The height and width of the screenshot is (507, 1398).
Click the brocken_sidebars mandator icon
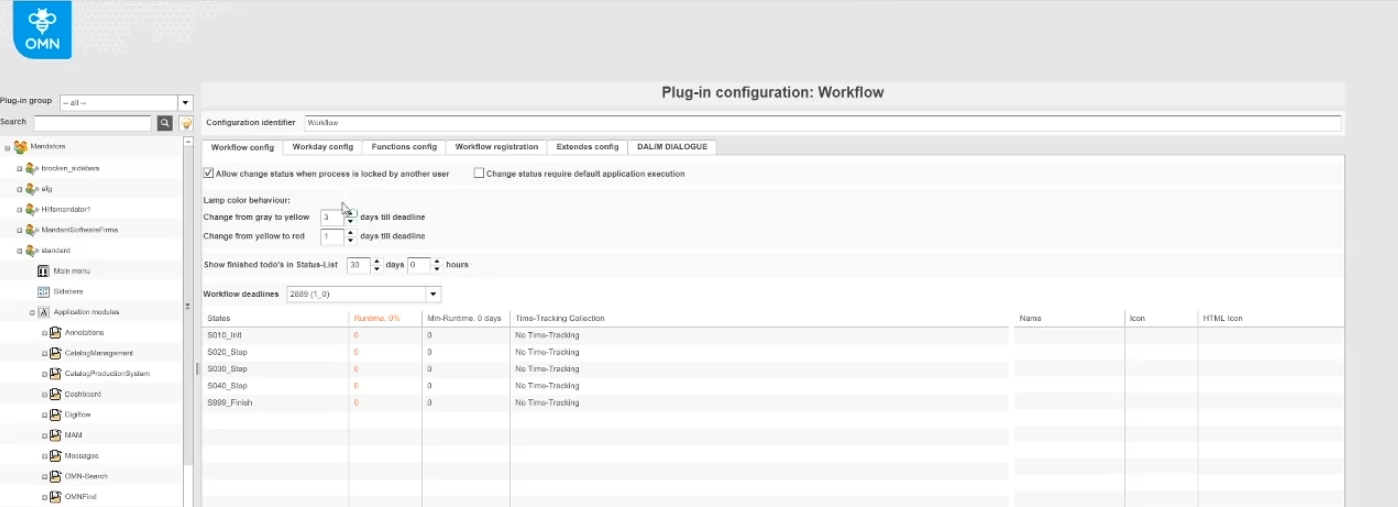[x=32, y=168]
